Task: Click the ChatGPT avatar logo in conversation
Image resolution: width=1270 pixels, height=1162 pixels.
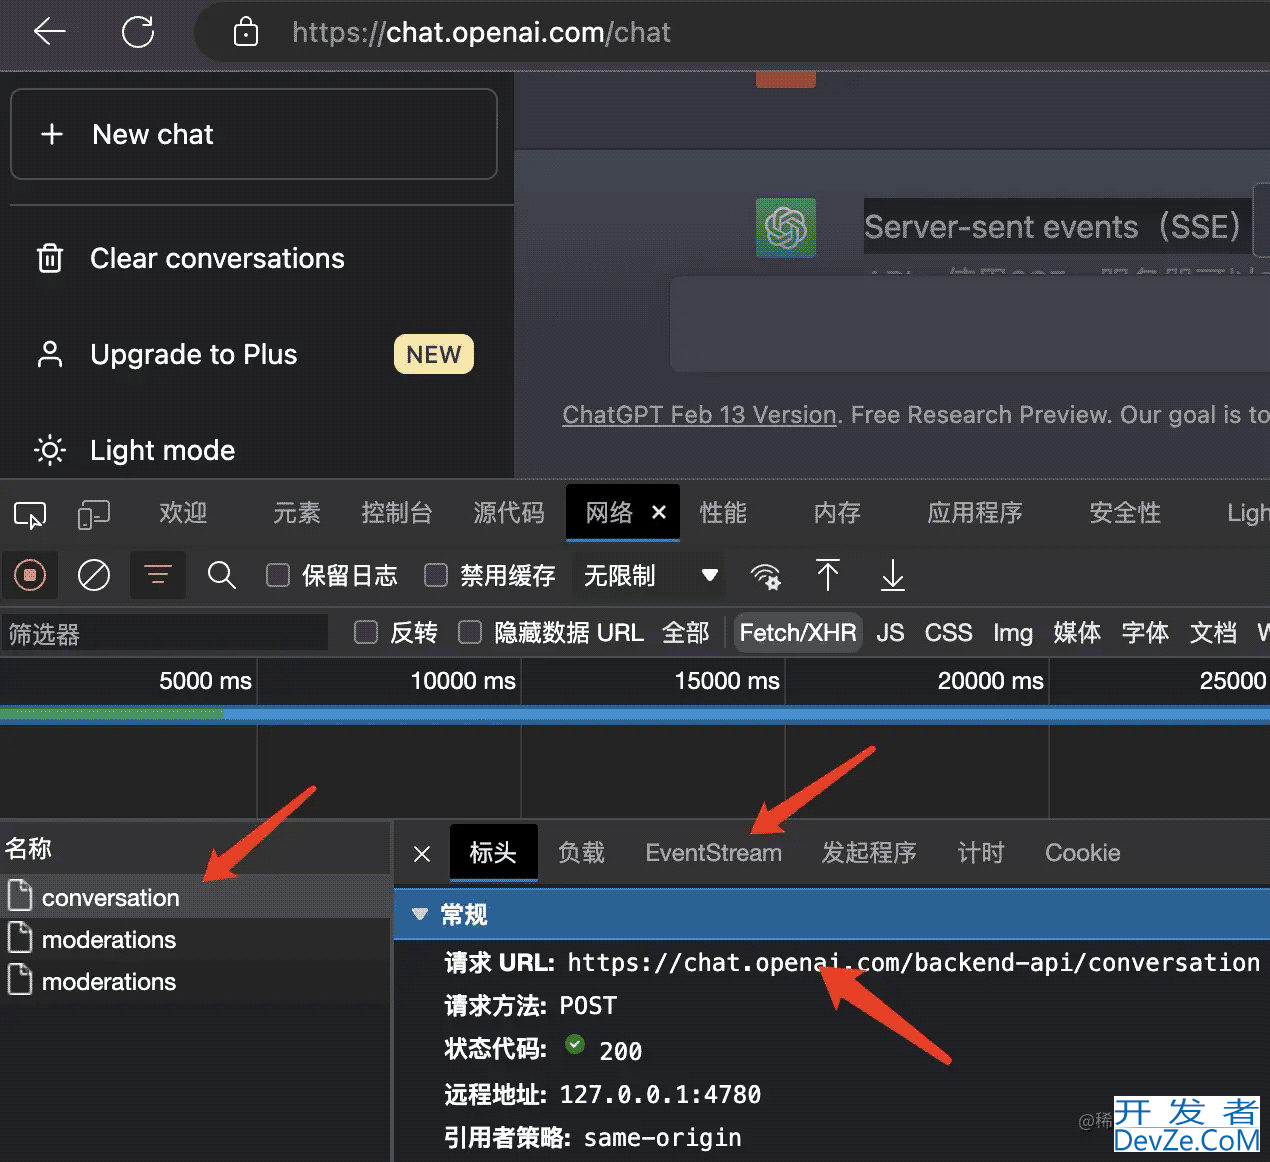Action: (786, 228)
